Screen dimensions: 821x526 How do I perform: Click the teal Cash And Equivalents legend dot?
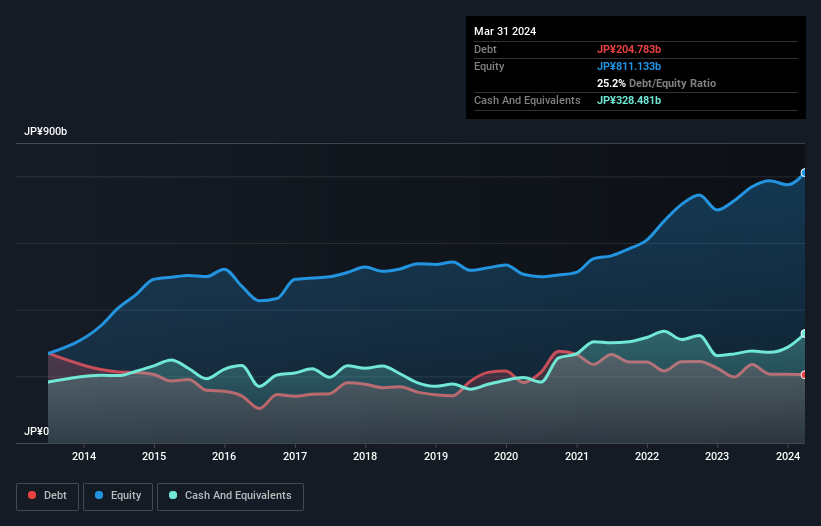173,495
